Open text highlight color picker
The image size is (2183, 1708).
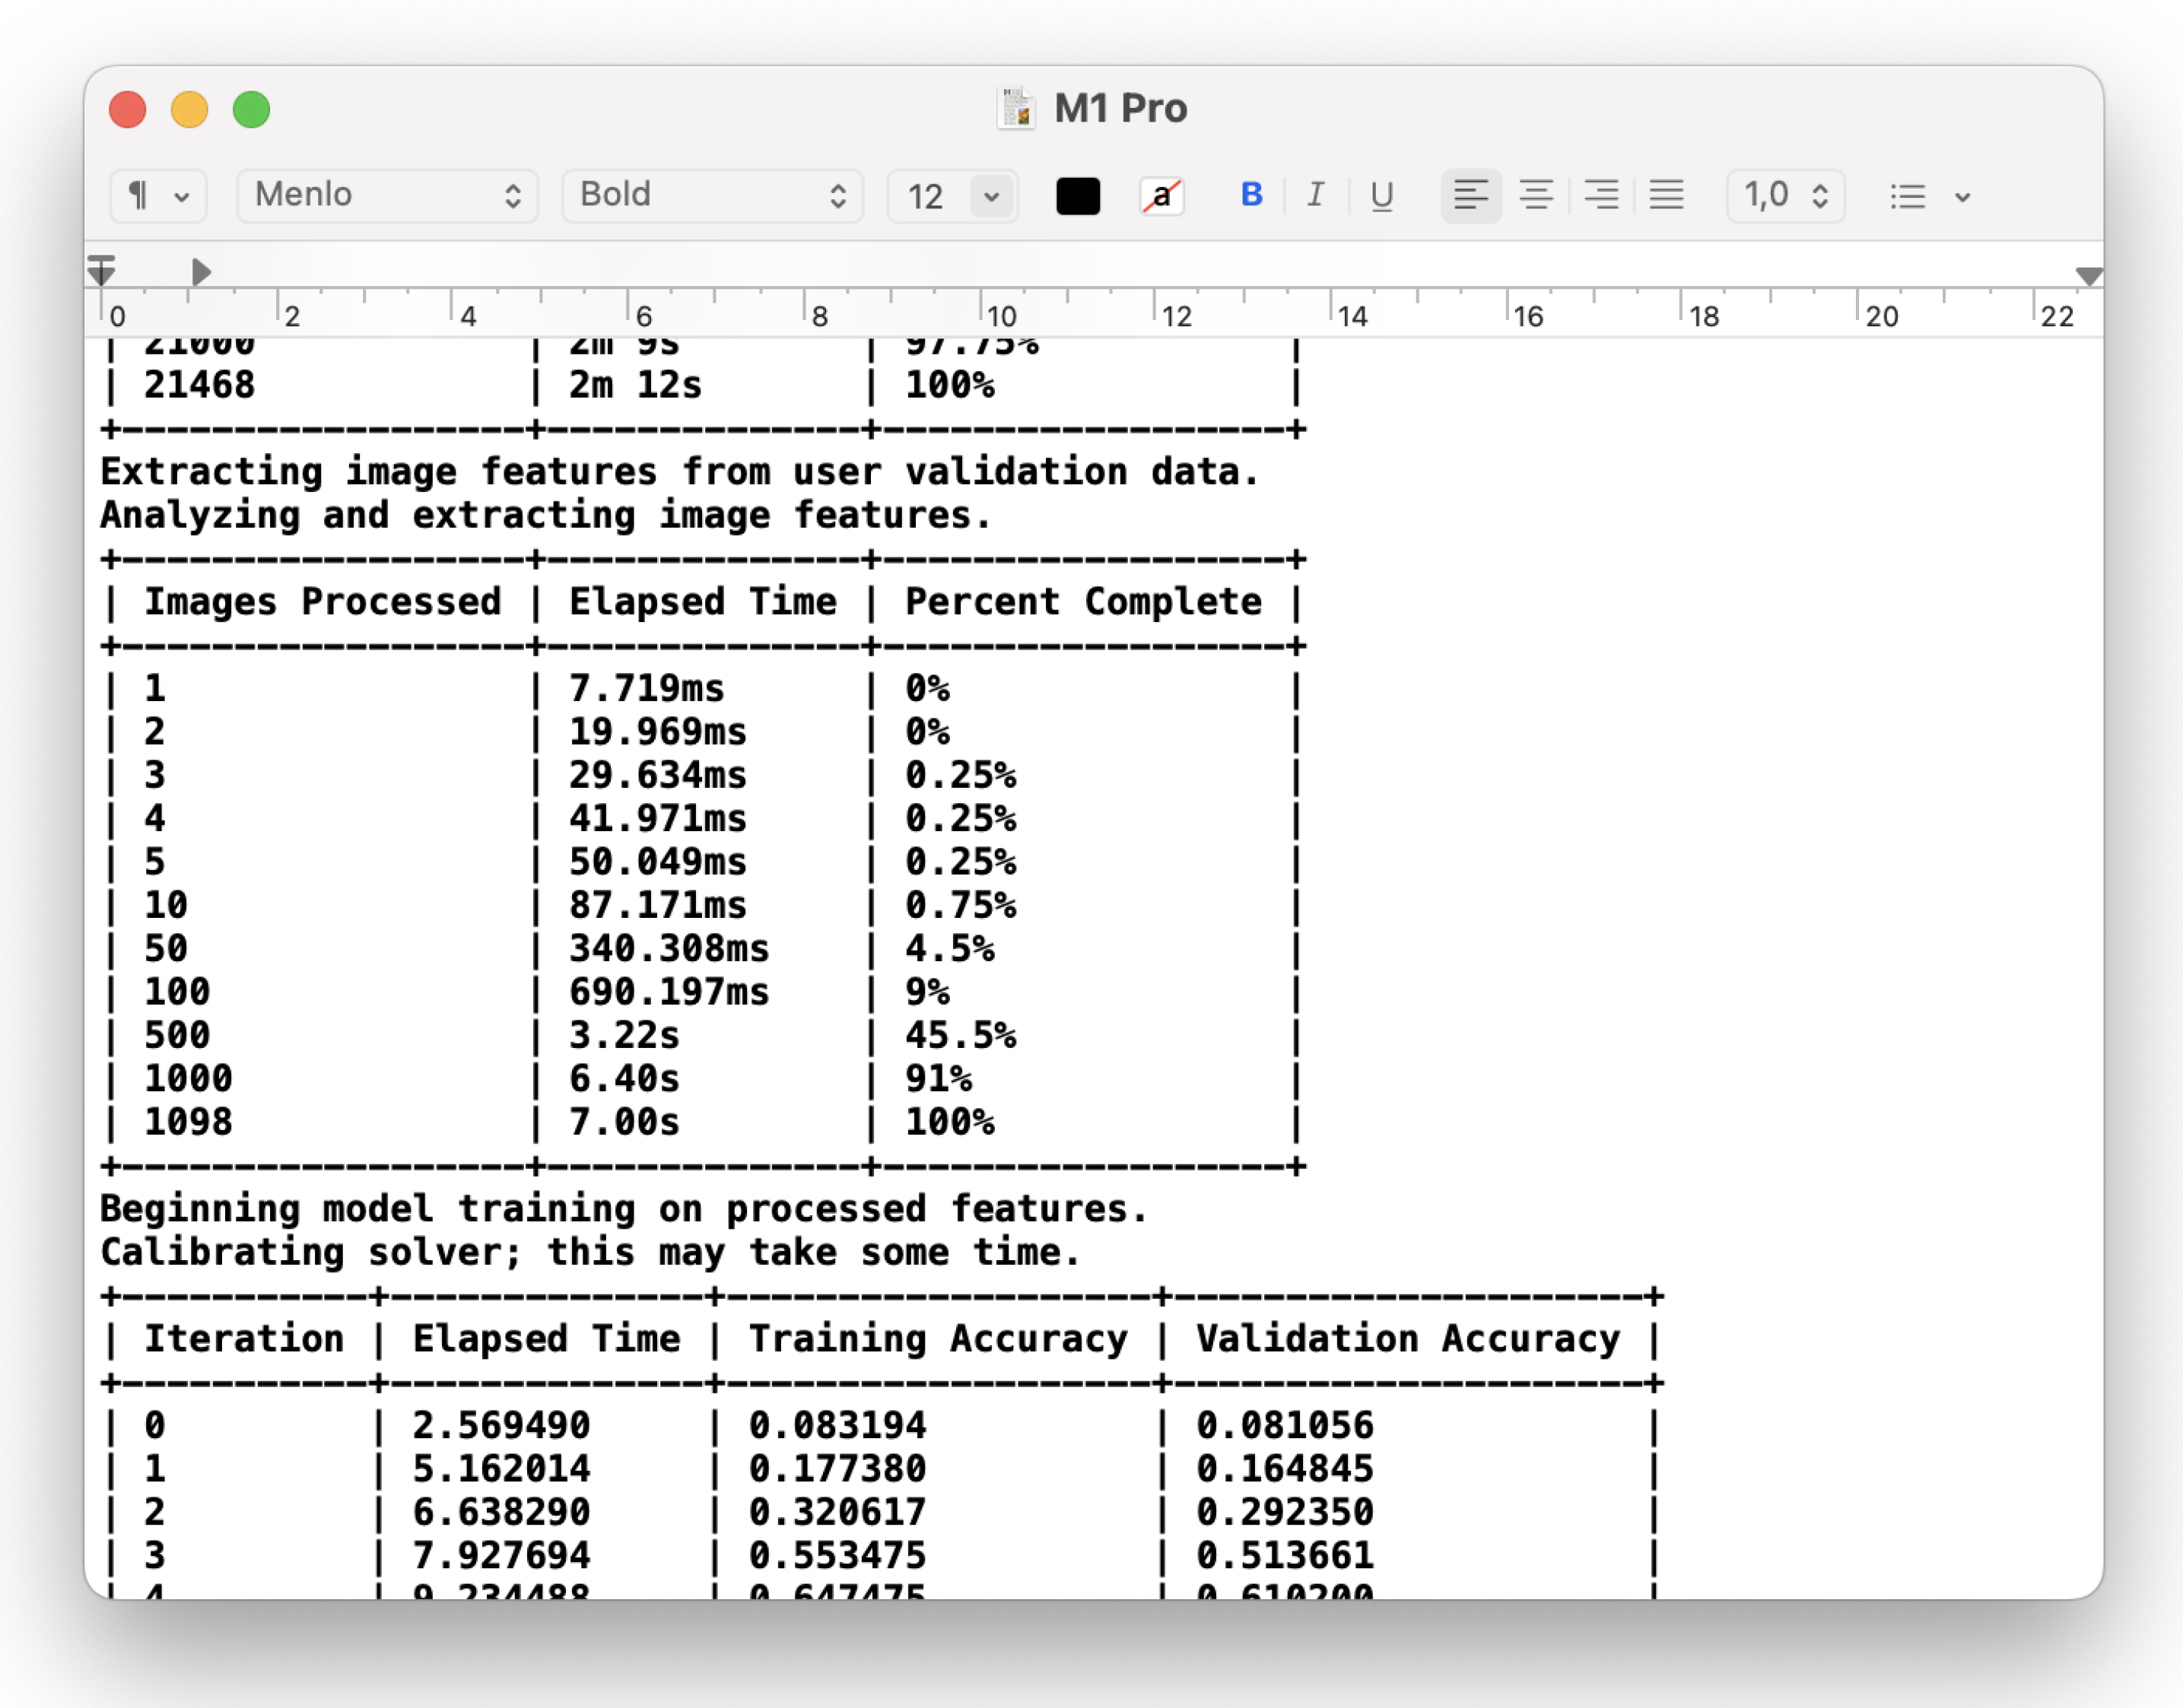(x=1161, y=195)
